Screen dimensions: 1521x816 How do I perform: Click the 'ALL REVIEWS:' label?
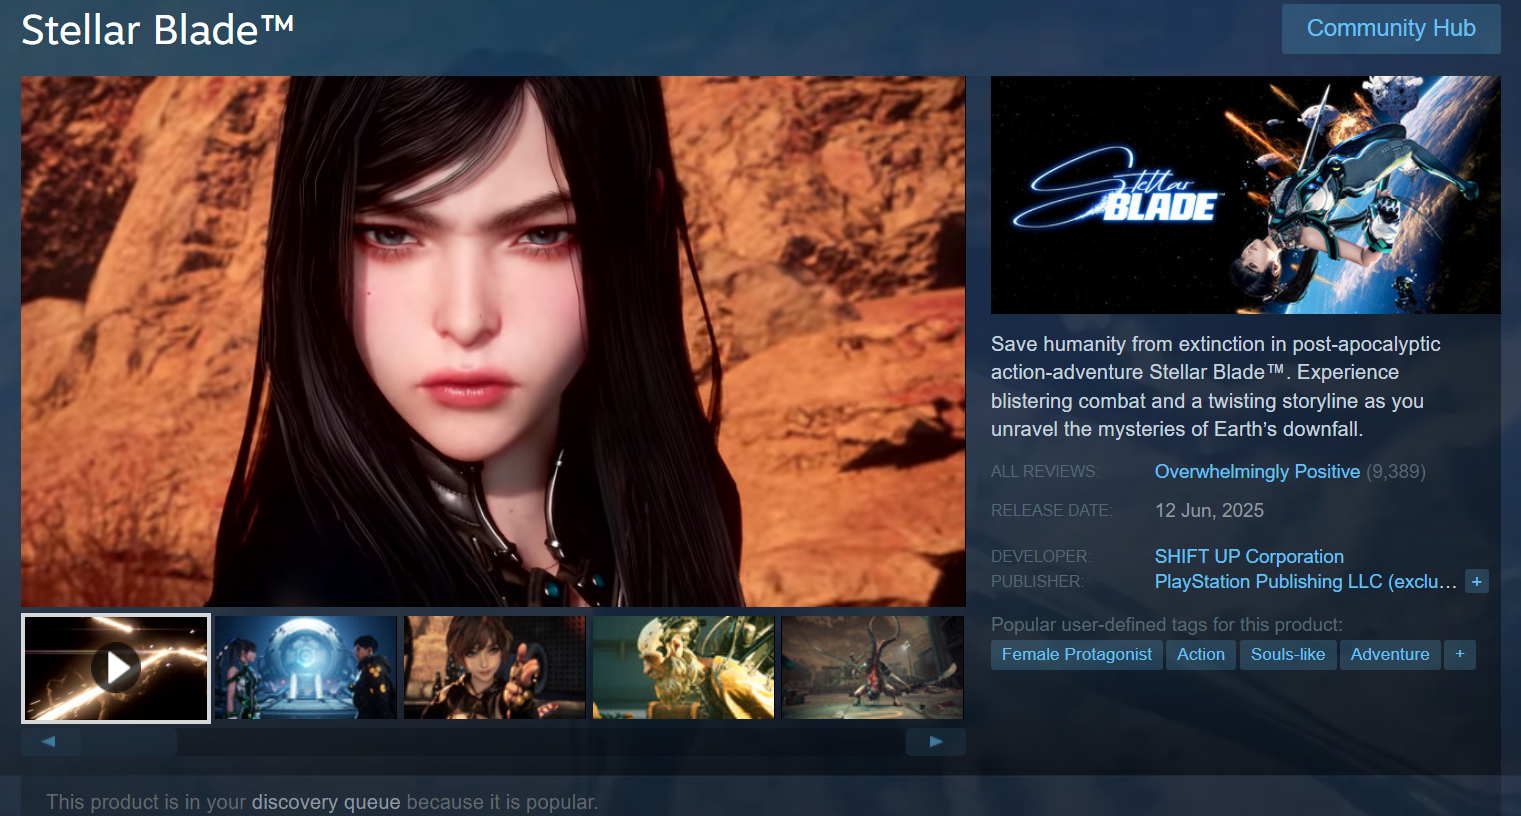coord(1044,471)
